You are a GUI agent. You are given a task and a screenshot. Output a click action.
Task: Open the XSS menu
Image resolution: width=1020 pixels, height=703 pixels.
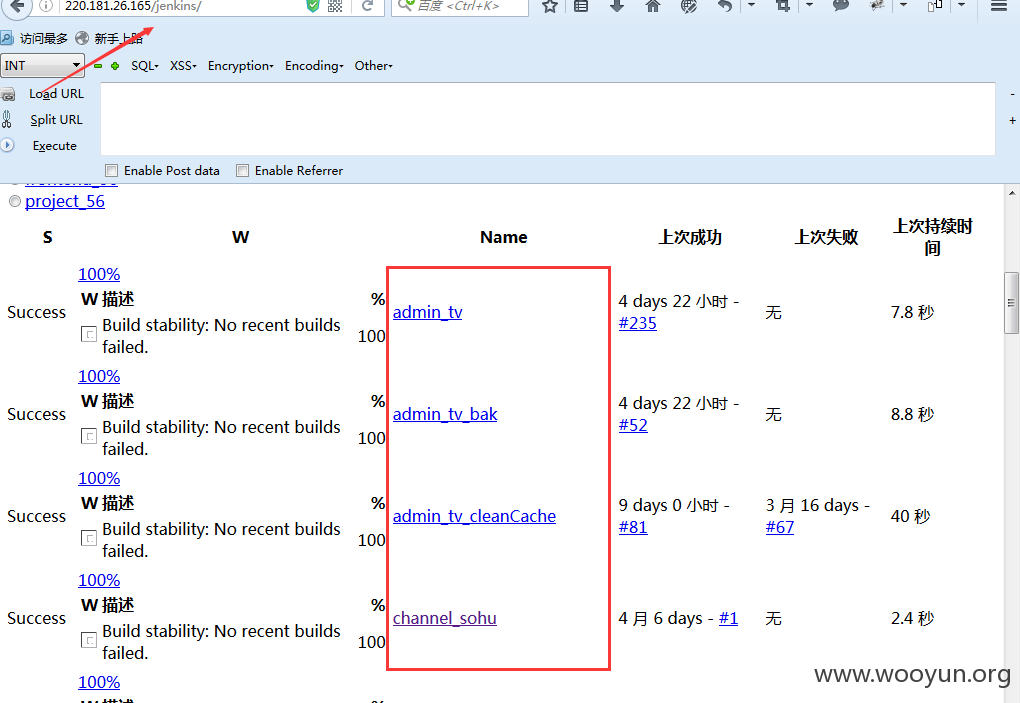(x=183, y=66)
